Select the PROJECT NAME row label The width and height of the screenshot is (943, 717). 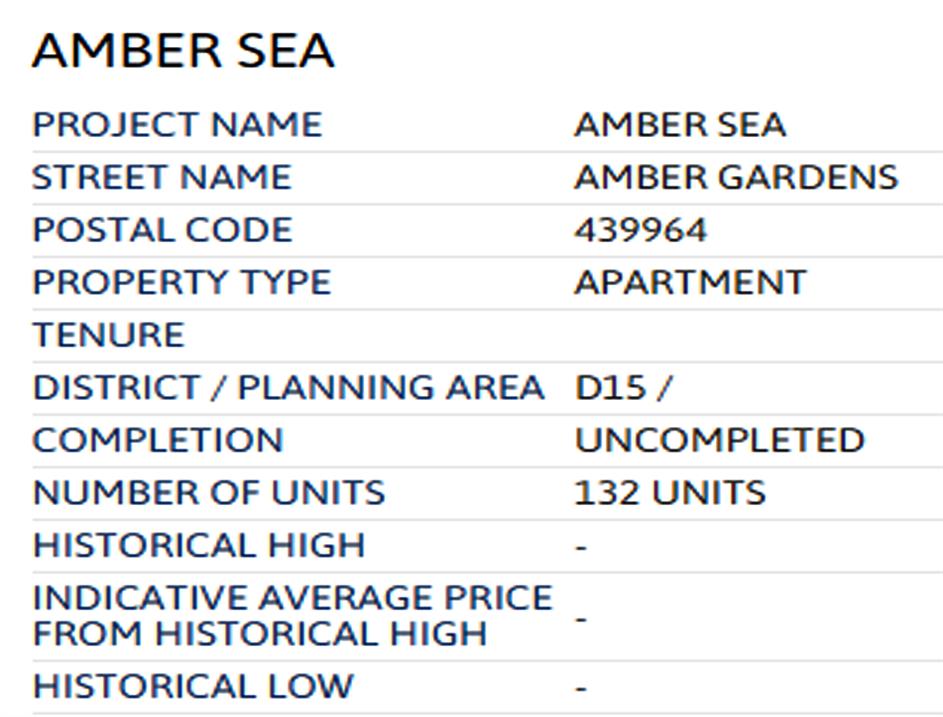click(x=177, y=125)
